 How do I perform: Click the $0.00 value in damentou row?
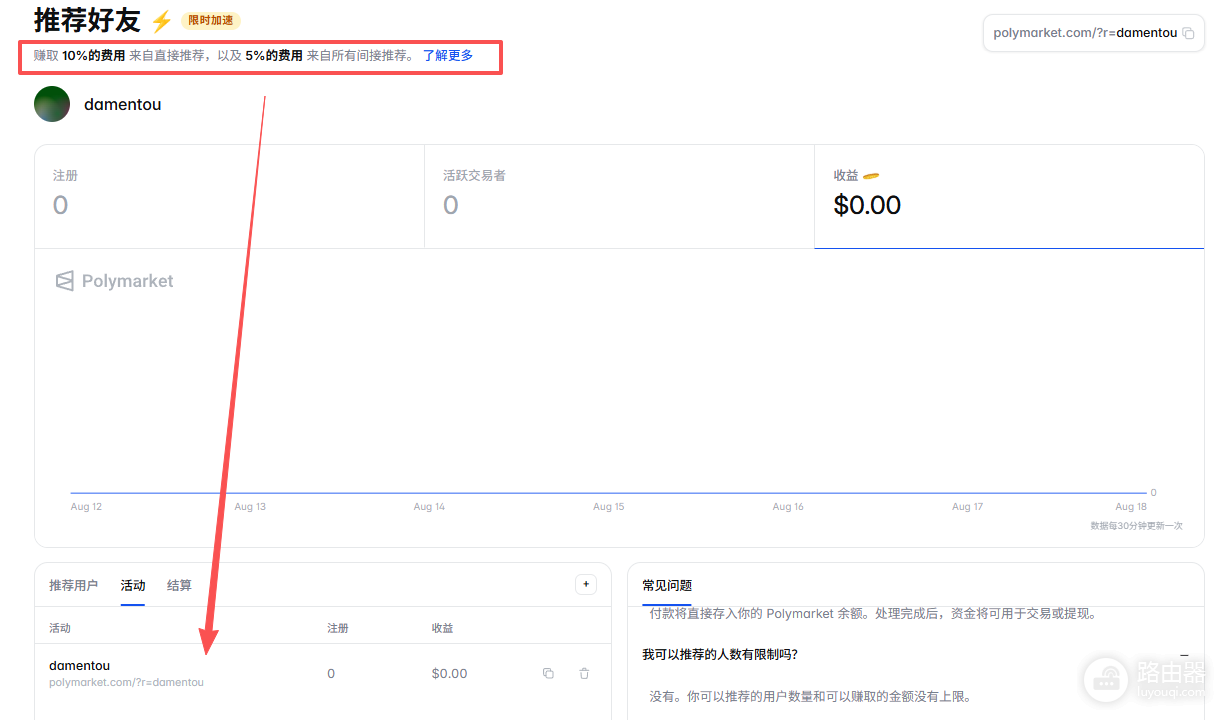coord(449,674)
